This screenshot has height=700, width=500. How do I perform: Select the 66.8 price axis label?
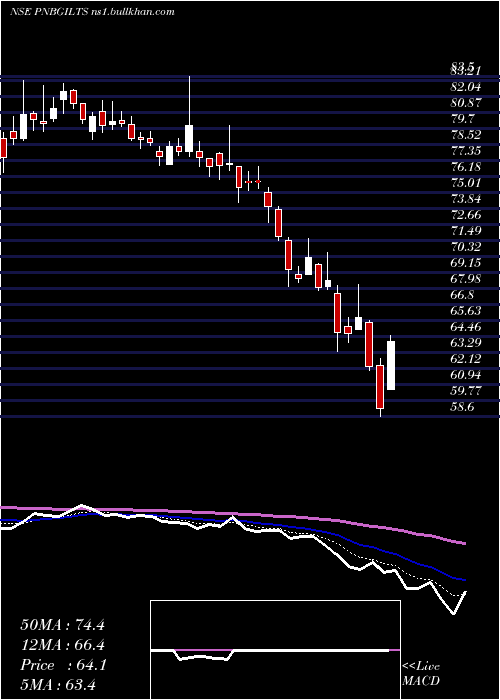[x=462, y=295]
